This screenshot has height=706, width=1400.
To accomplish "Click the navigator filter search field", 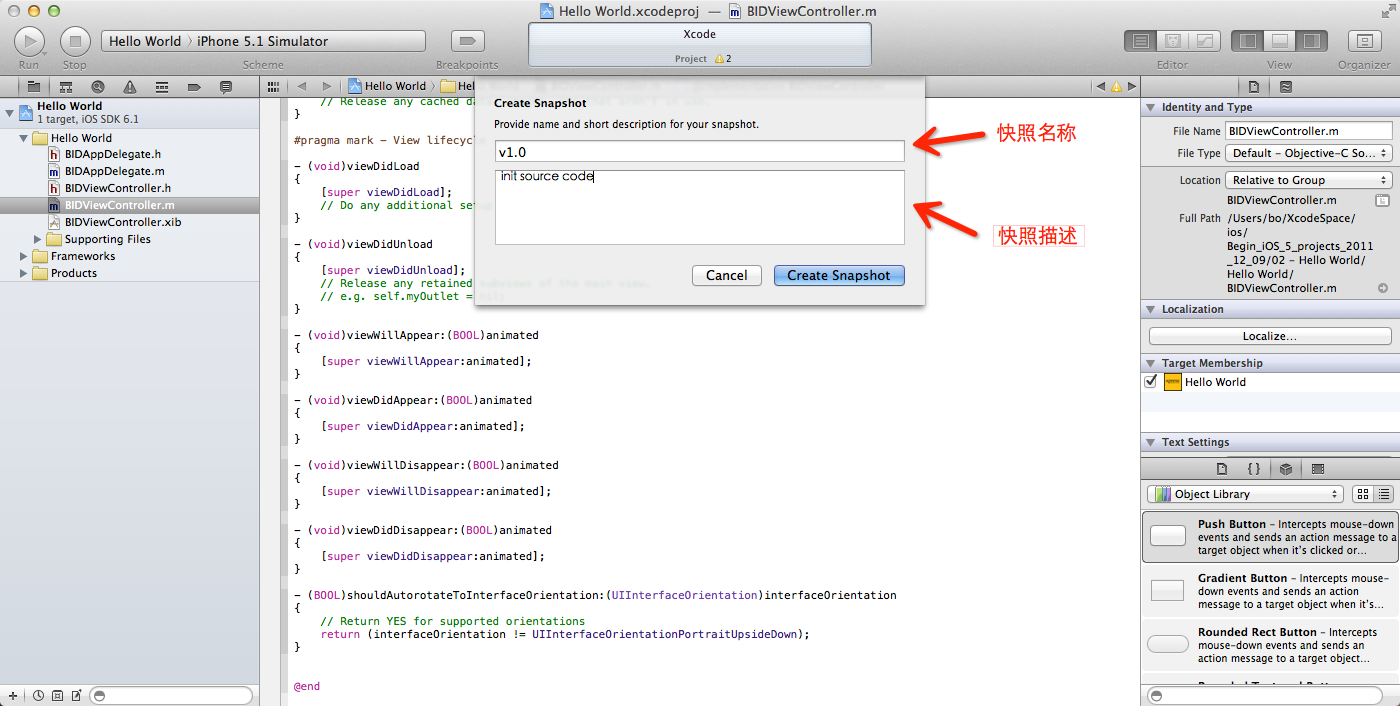I will [x=171, y=695].
